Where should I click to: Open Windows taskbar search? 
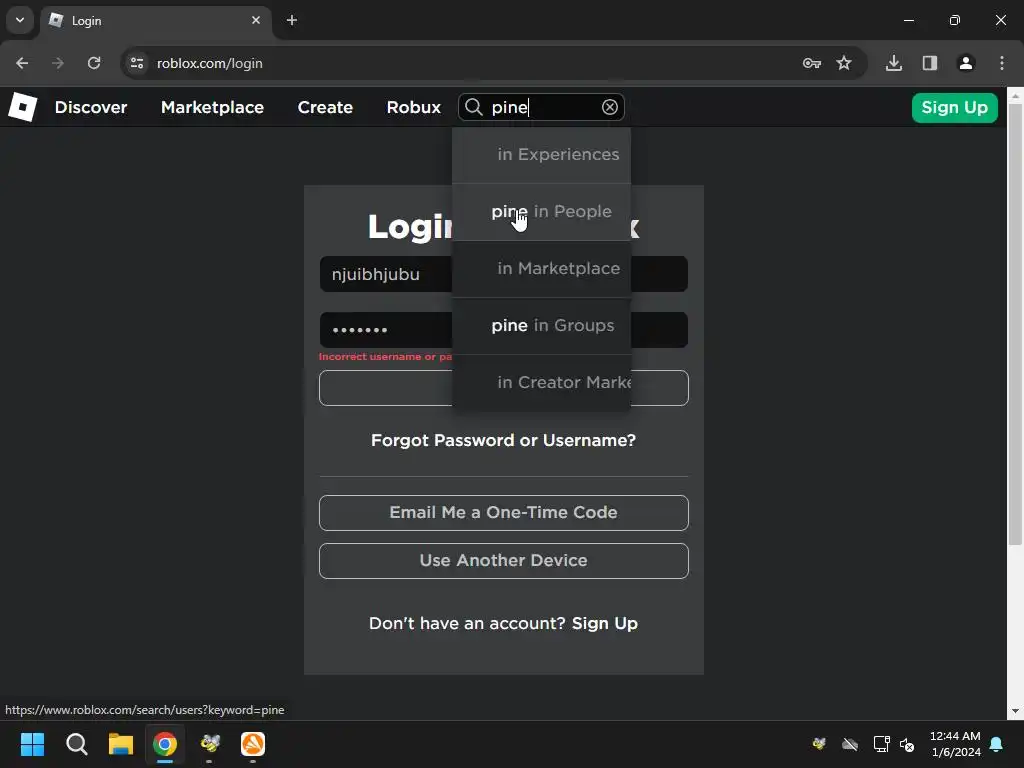(77, 744)
